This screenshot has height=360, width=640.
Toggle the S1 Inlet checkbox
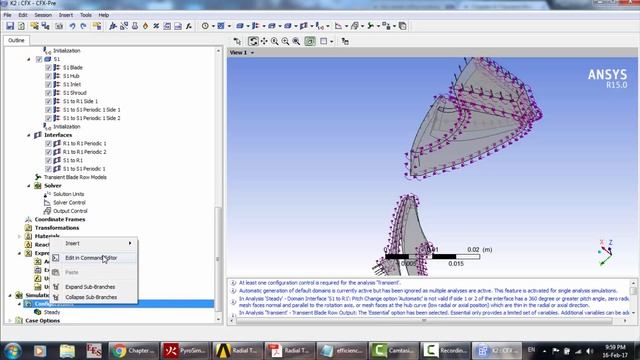[48, 84]
